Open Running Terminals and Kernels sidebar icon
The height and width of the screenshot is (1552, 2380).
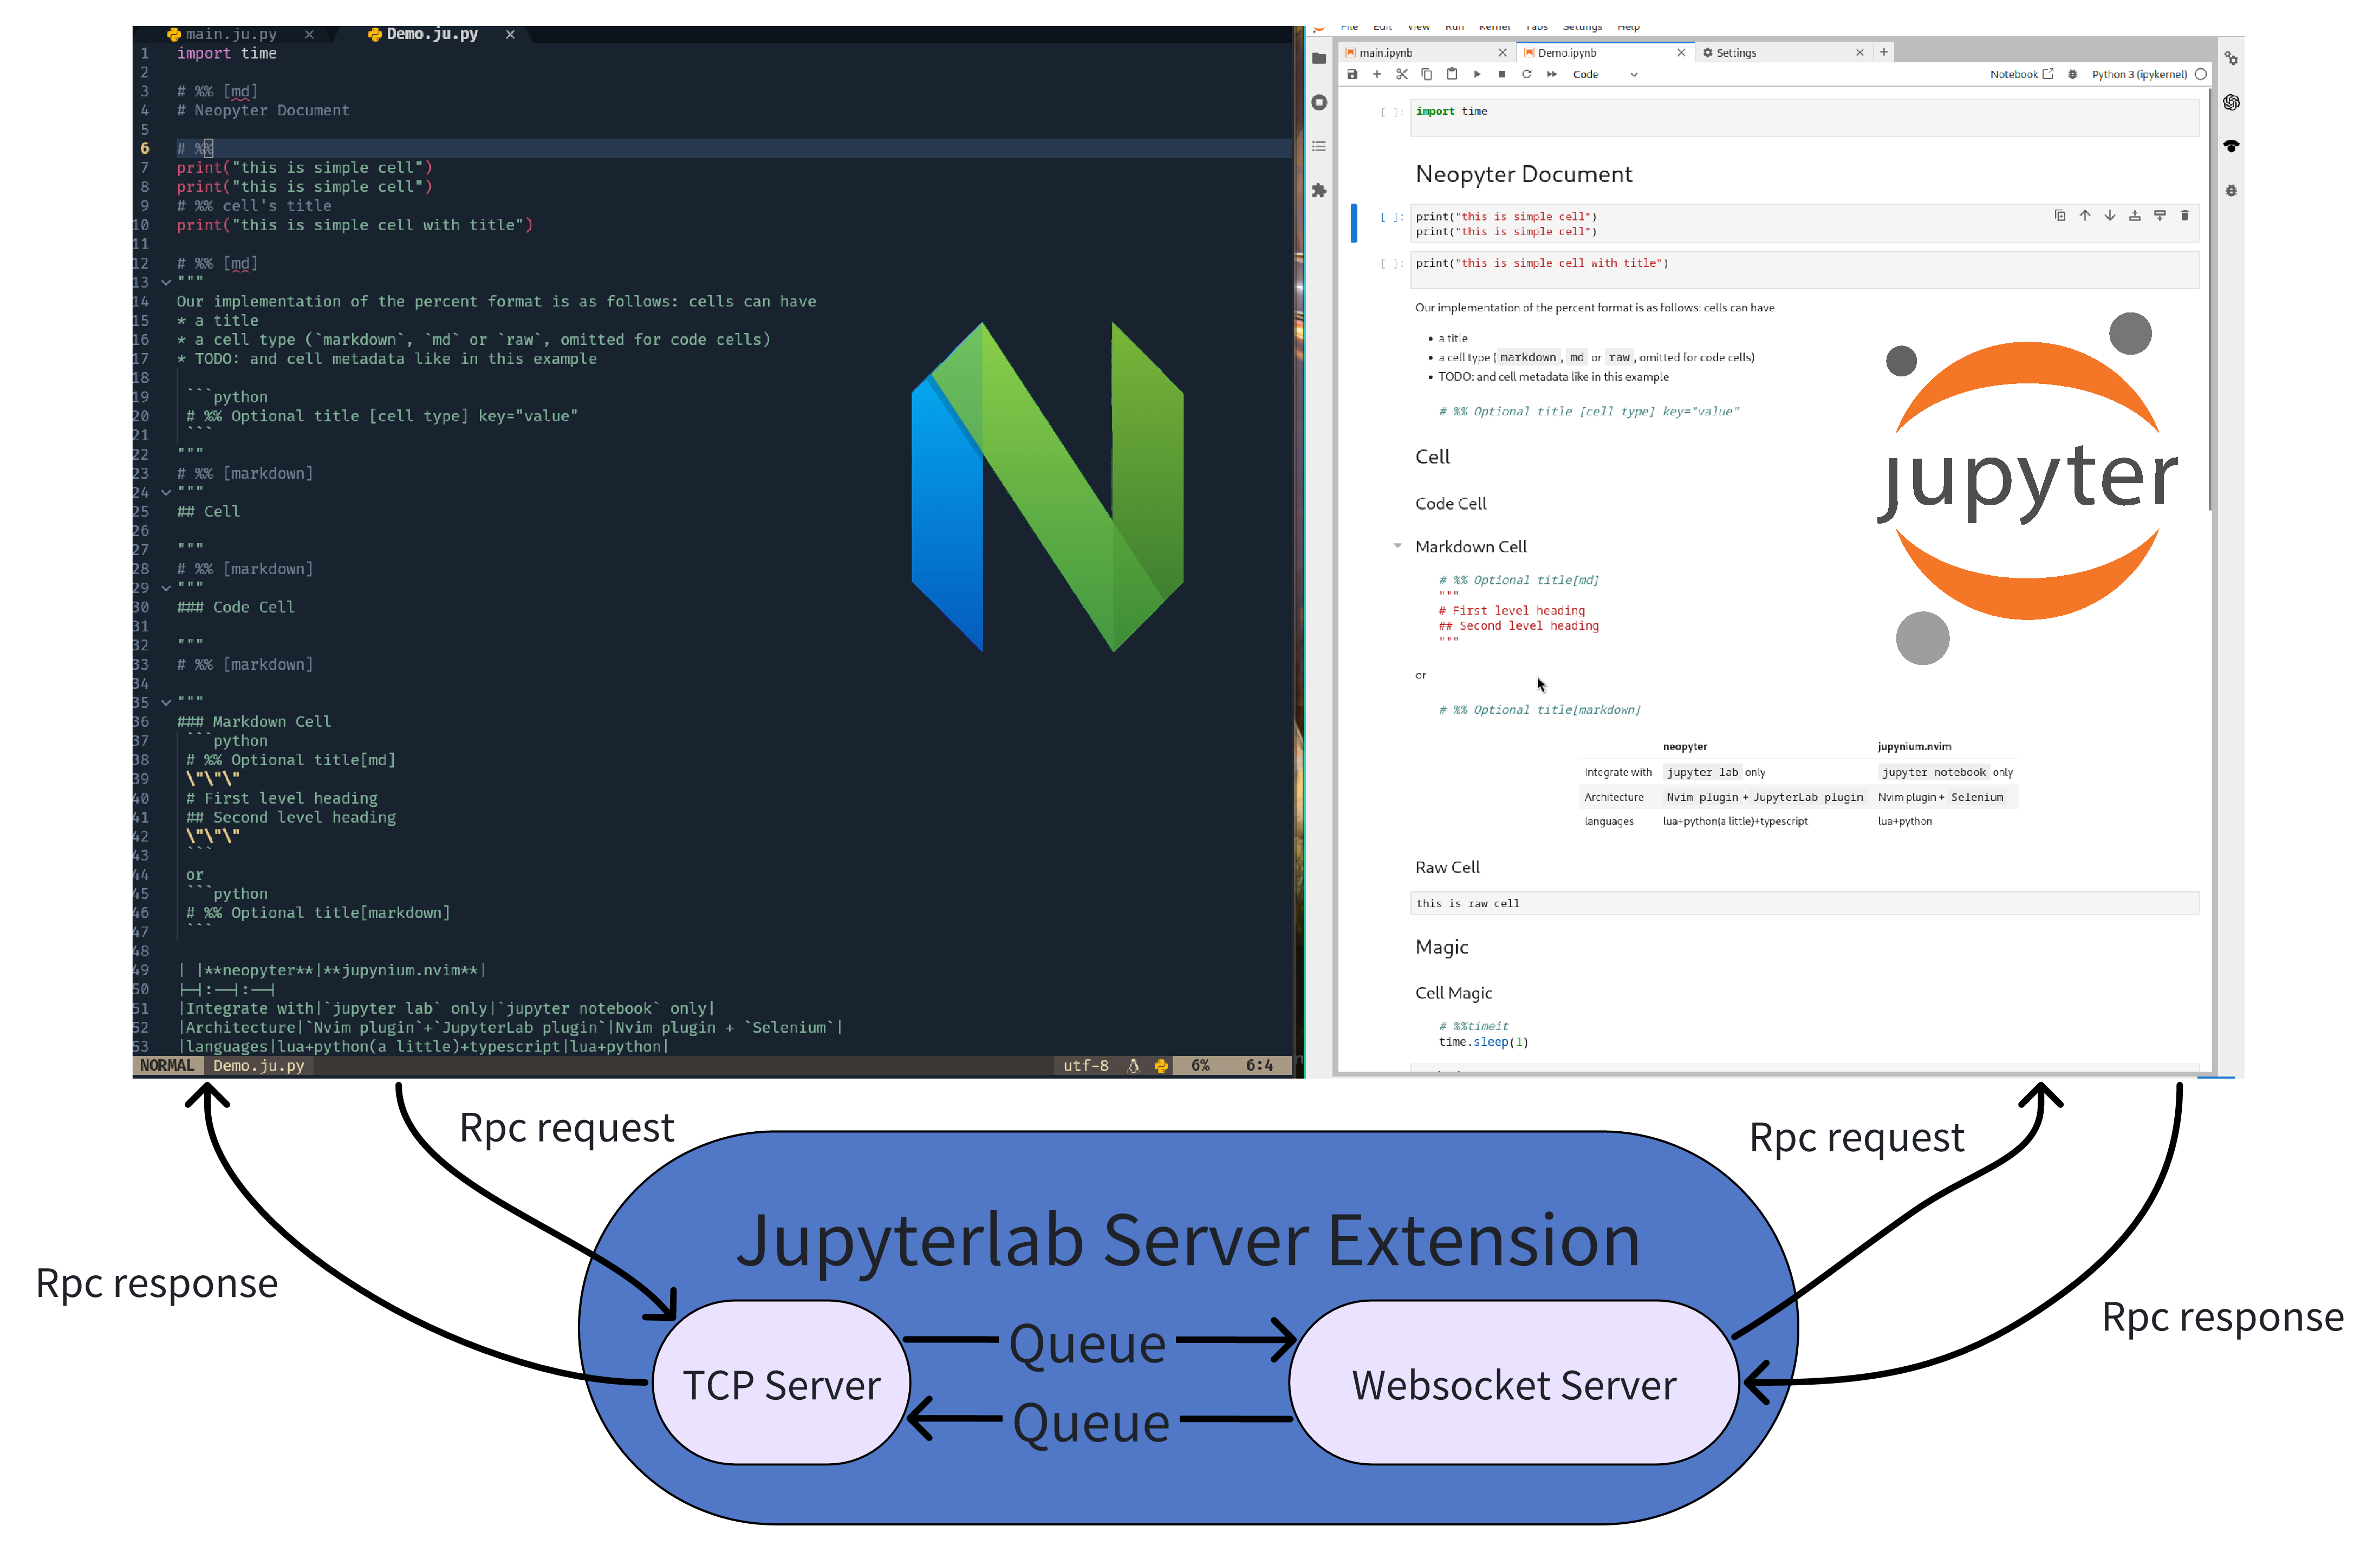pyautogui.click(x=1319, y=102)
